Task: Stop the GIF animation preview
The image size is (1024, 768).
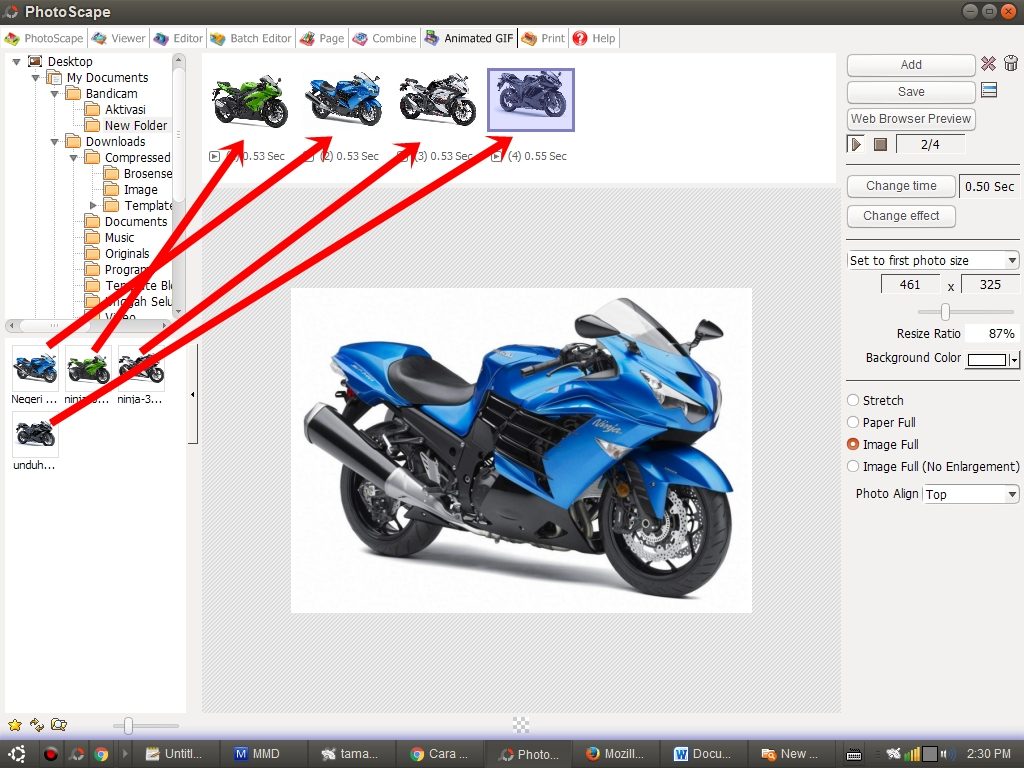Action: (x=880, y=144)
